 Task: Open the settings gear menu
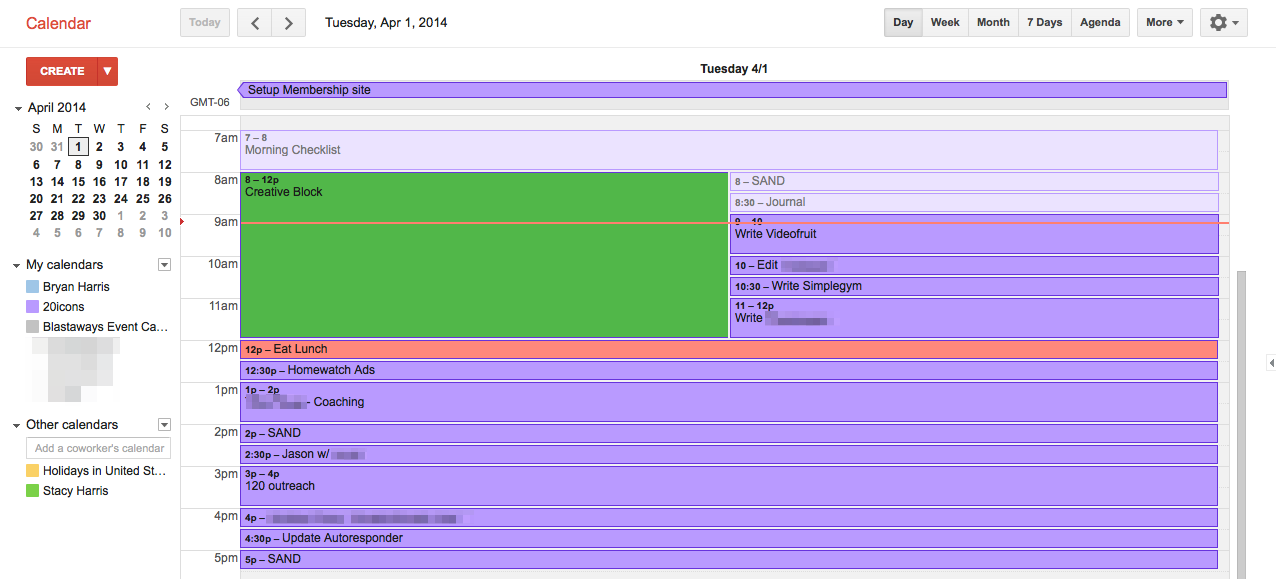1224,23
